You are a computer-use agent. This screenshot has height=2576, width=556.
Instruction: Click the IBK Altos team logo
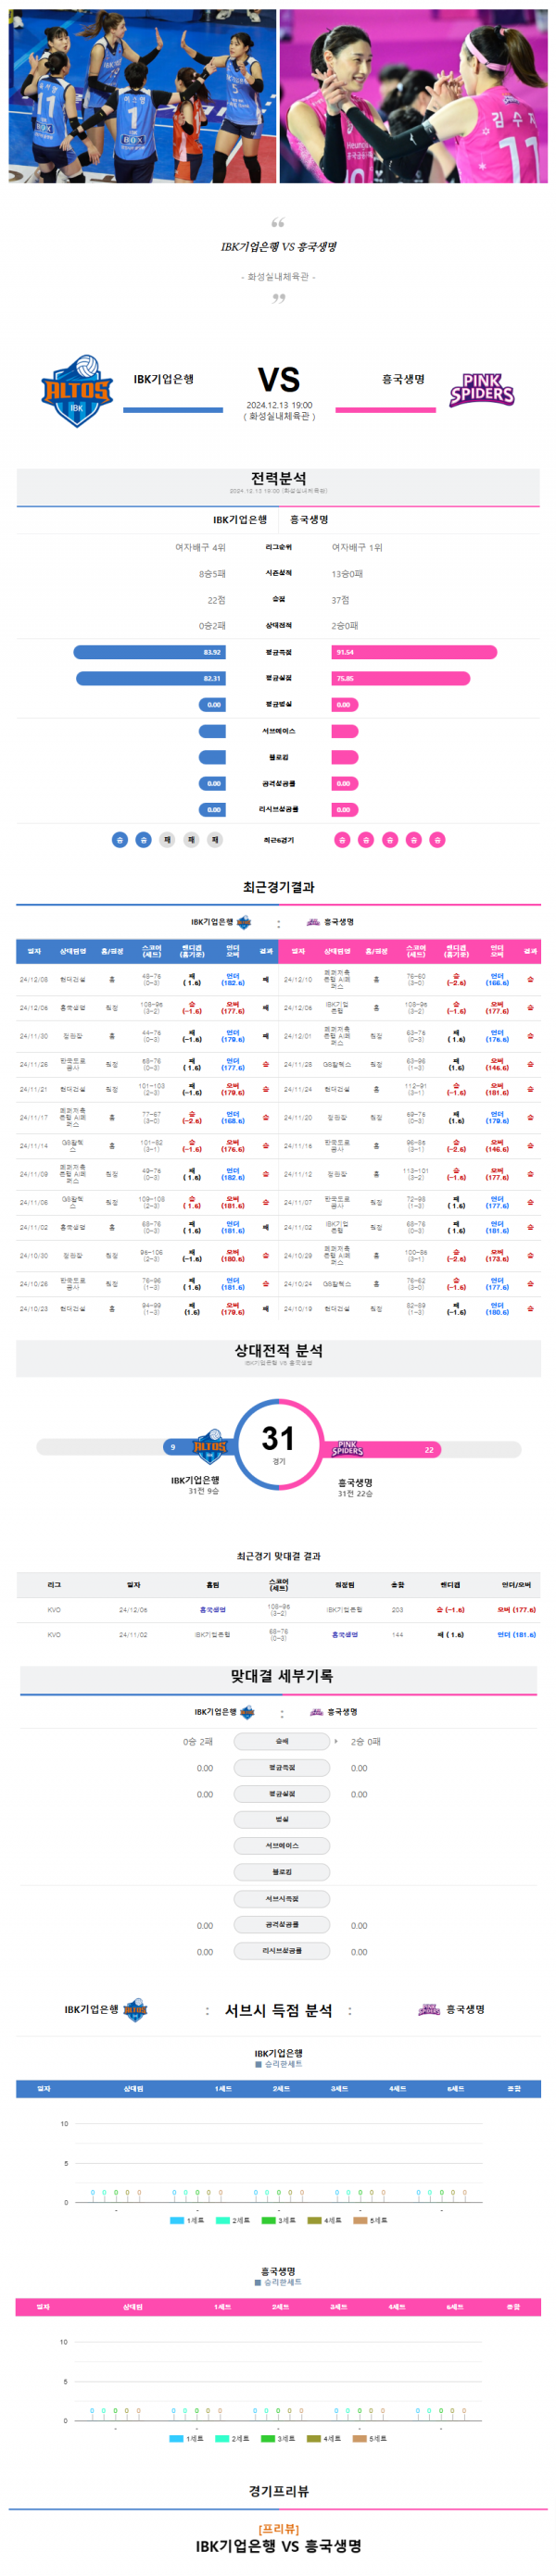coord(76,390)
